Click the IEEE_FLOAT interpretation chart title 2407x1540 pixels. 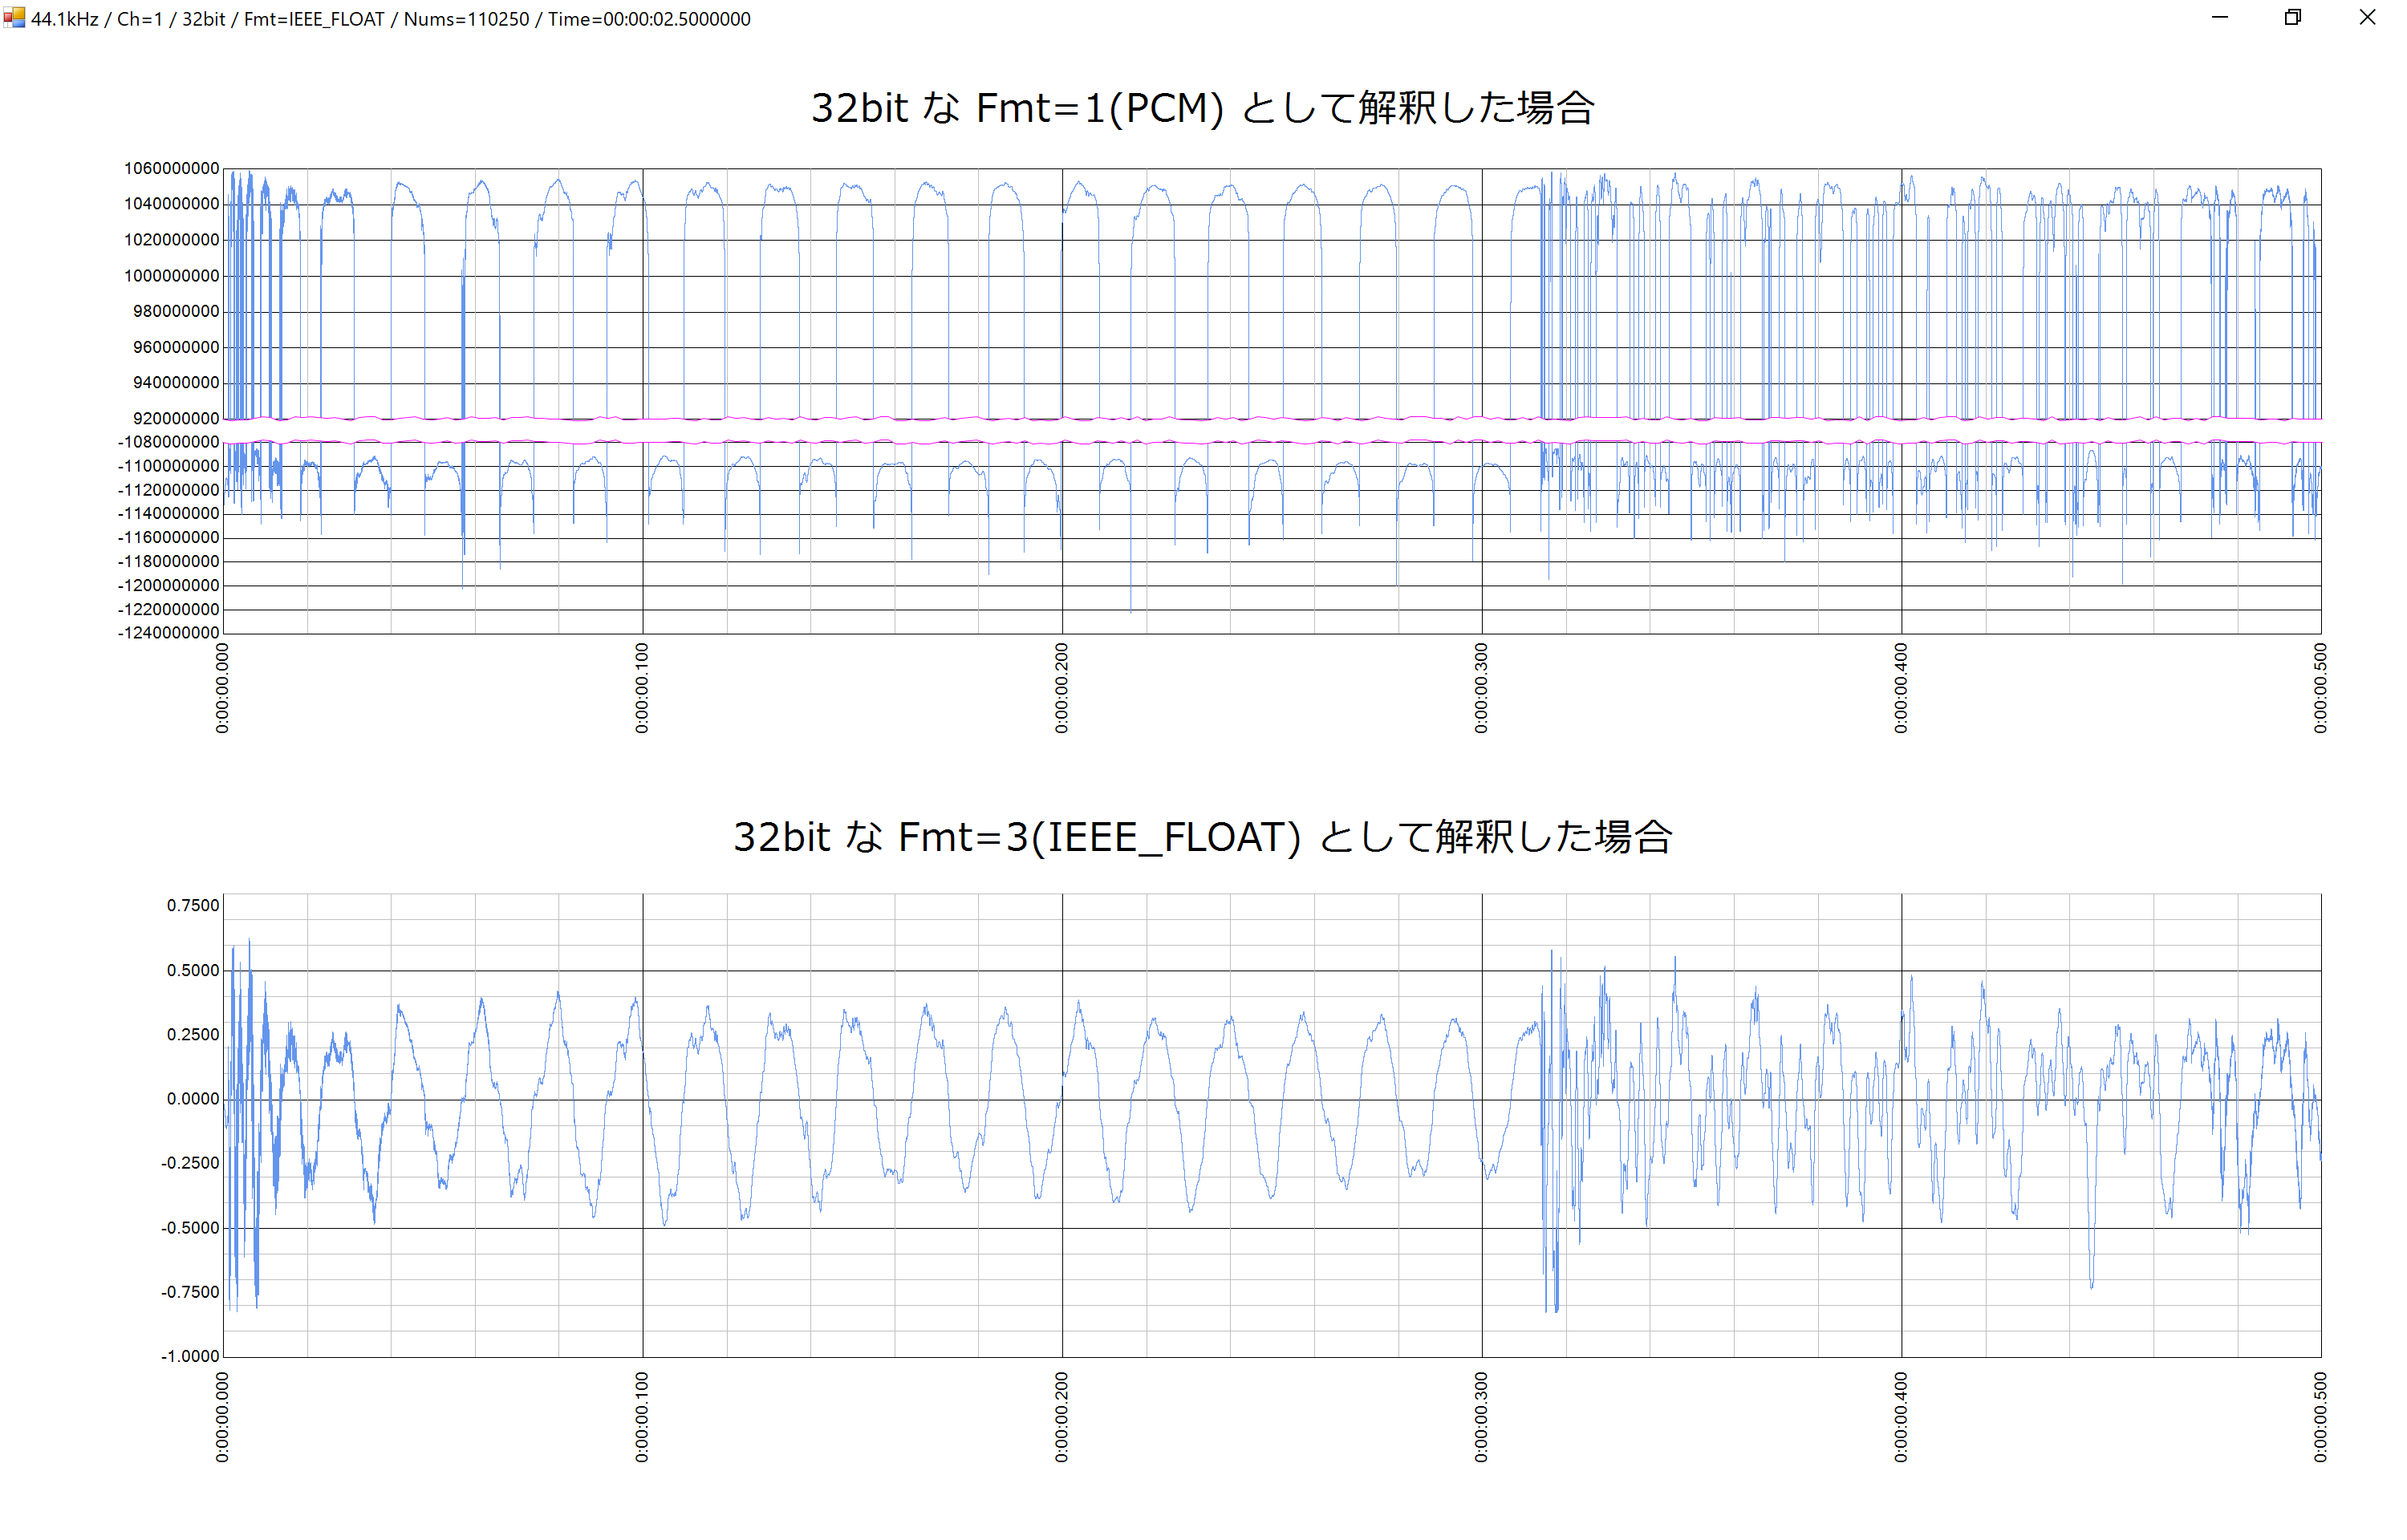[1202, 837]
